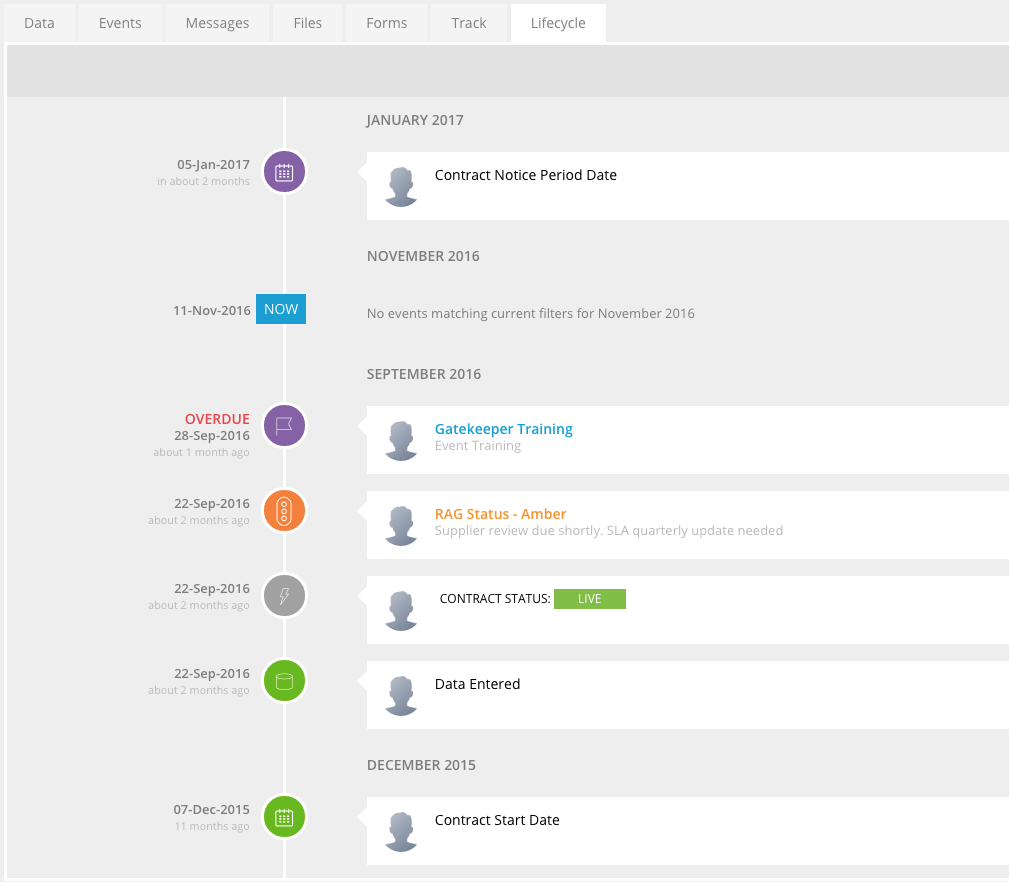Click the Data Entered event title
1009x882 pixels.
[x=477, y=684]
